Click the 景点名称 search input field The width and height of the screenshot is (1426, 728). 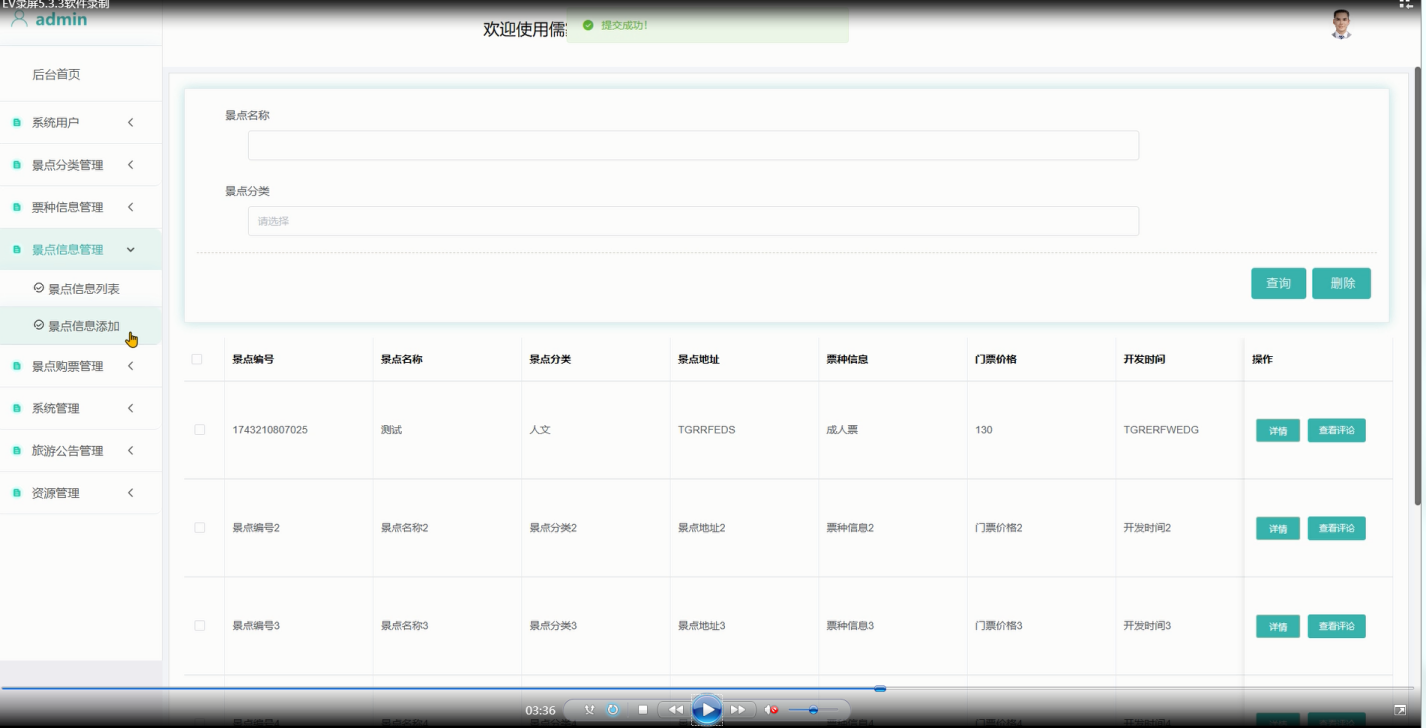pyautogui.click(x=693, y=145)
